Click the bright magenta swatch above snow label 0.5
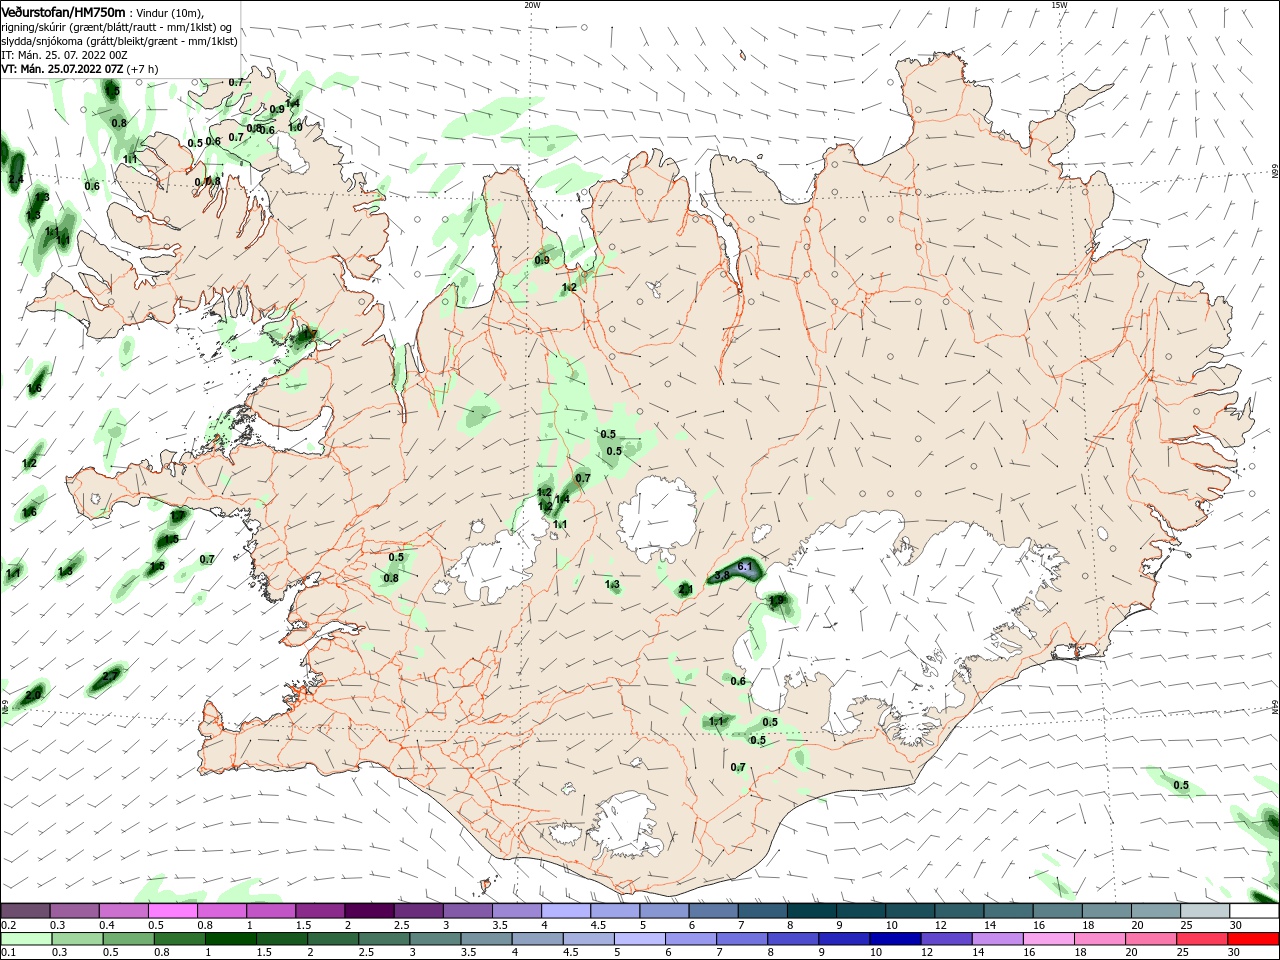The height and width of the screenshot is (960, 1280). point(172,911)
